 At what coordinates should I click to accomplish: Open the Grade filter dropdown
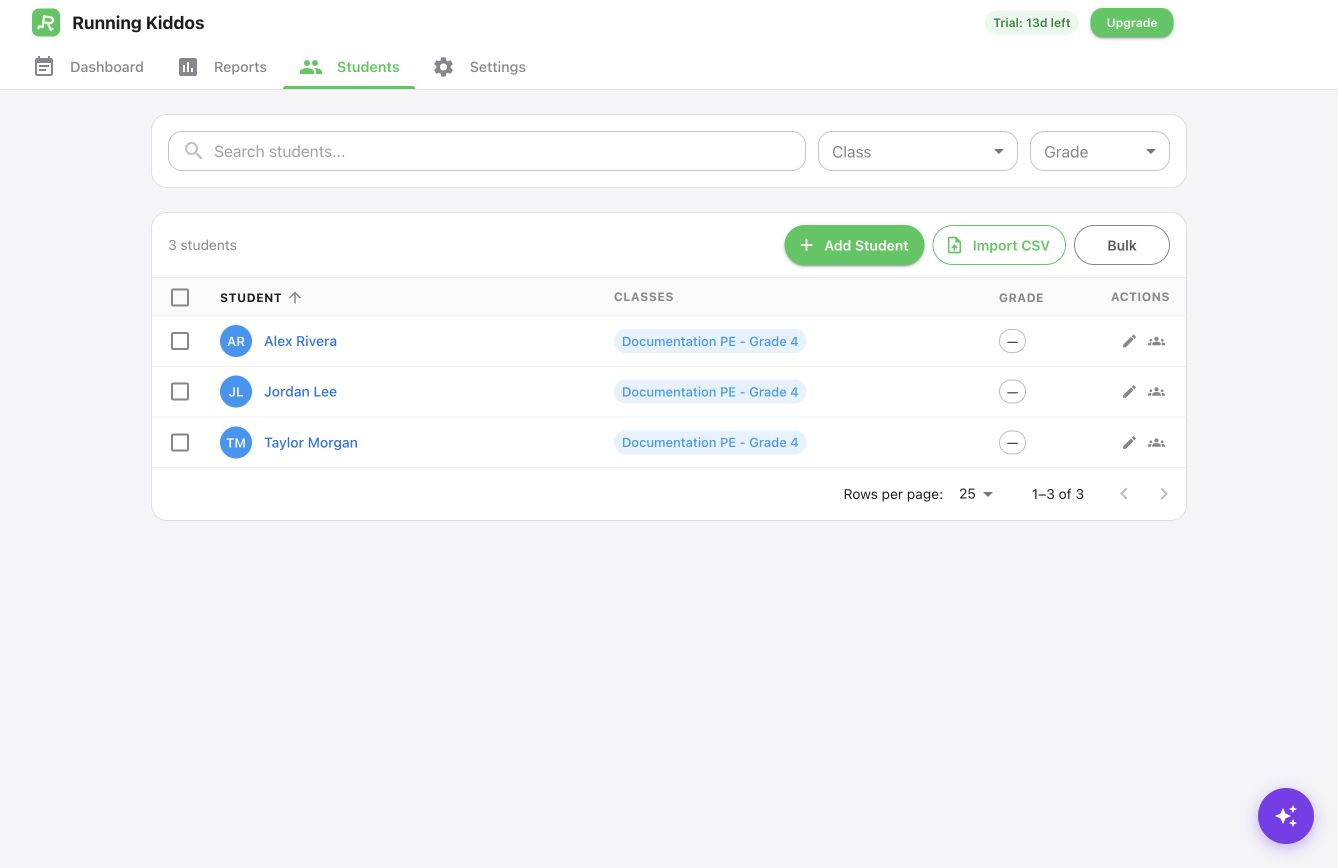click(1100, 151)
